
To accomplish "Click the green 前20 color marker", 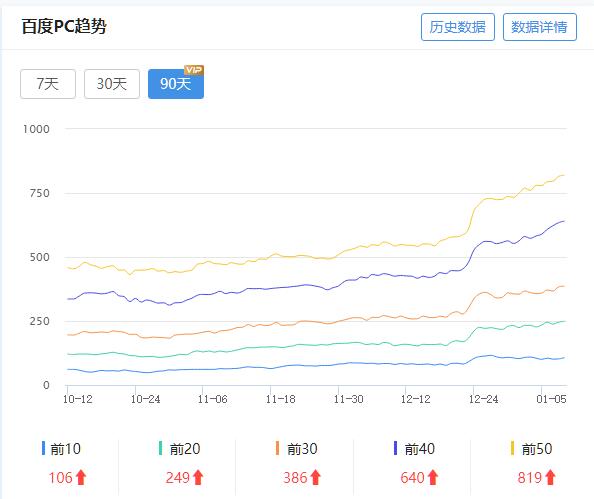I will [161, 448].
